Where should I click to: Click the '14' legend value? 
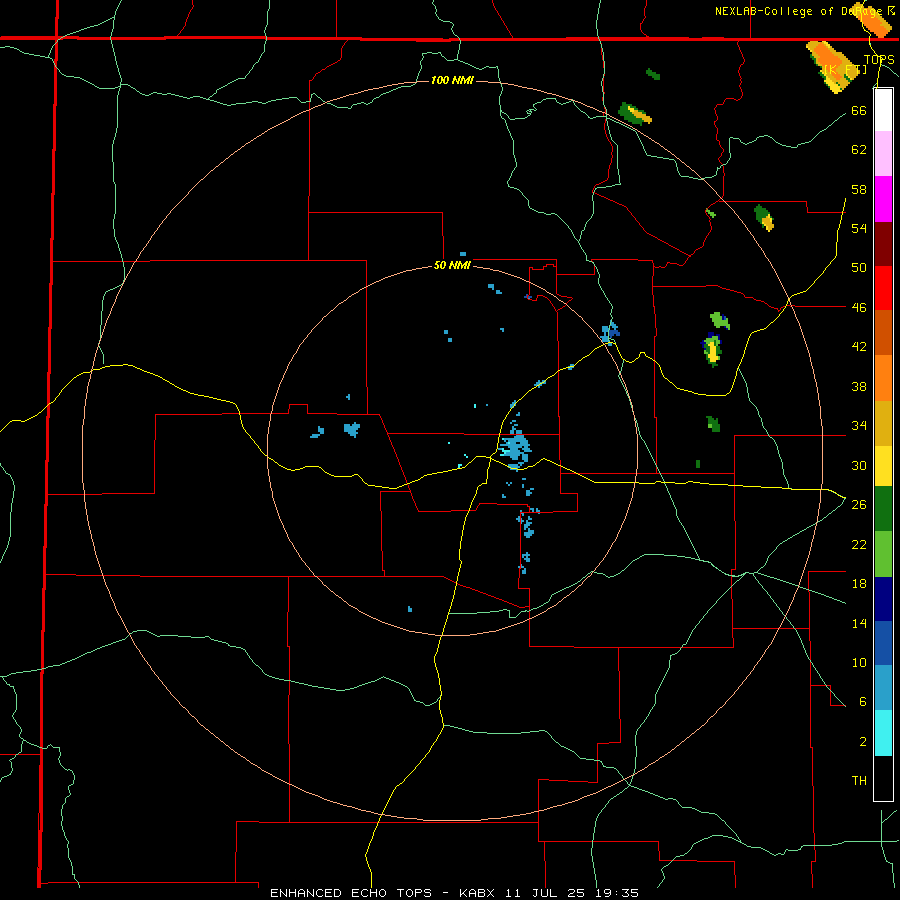point(859,623)
